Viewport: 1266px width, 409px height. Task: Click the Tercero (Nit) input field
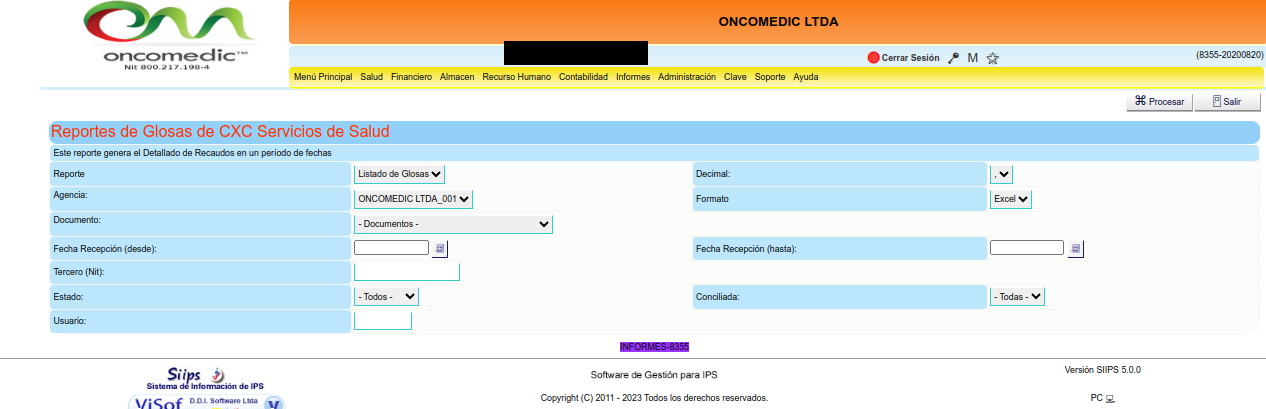coord(406,272)
